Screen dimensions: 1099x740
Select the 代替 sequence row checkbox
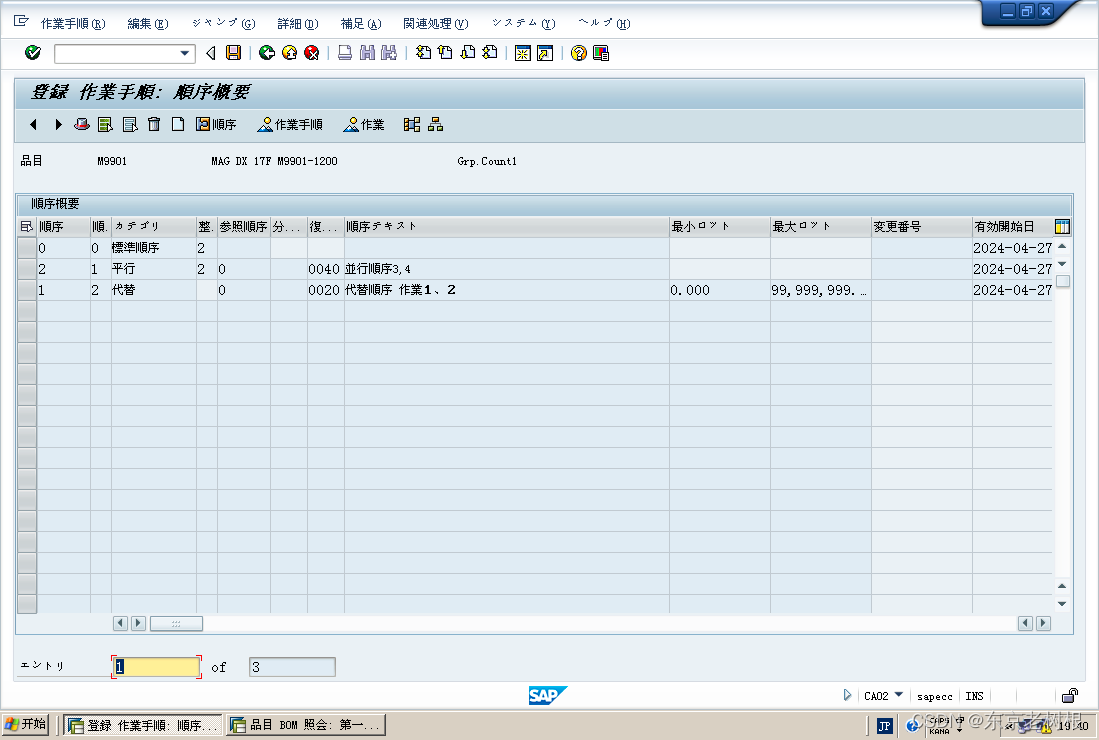coord(27,290)
